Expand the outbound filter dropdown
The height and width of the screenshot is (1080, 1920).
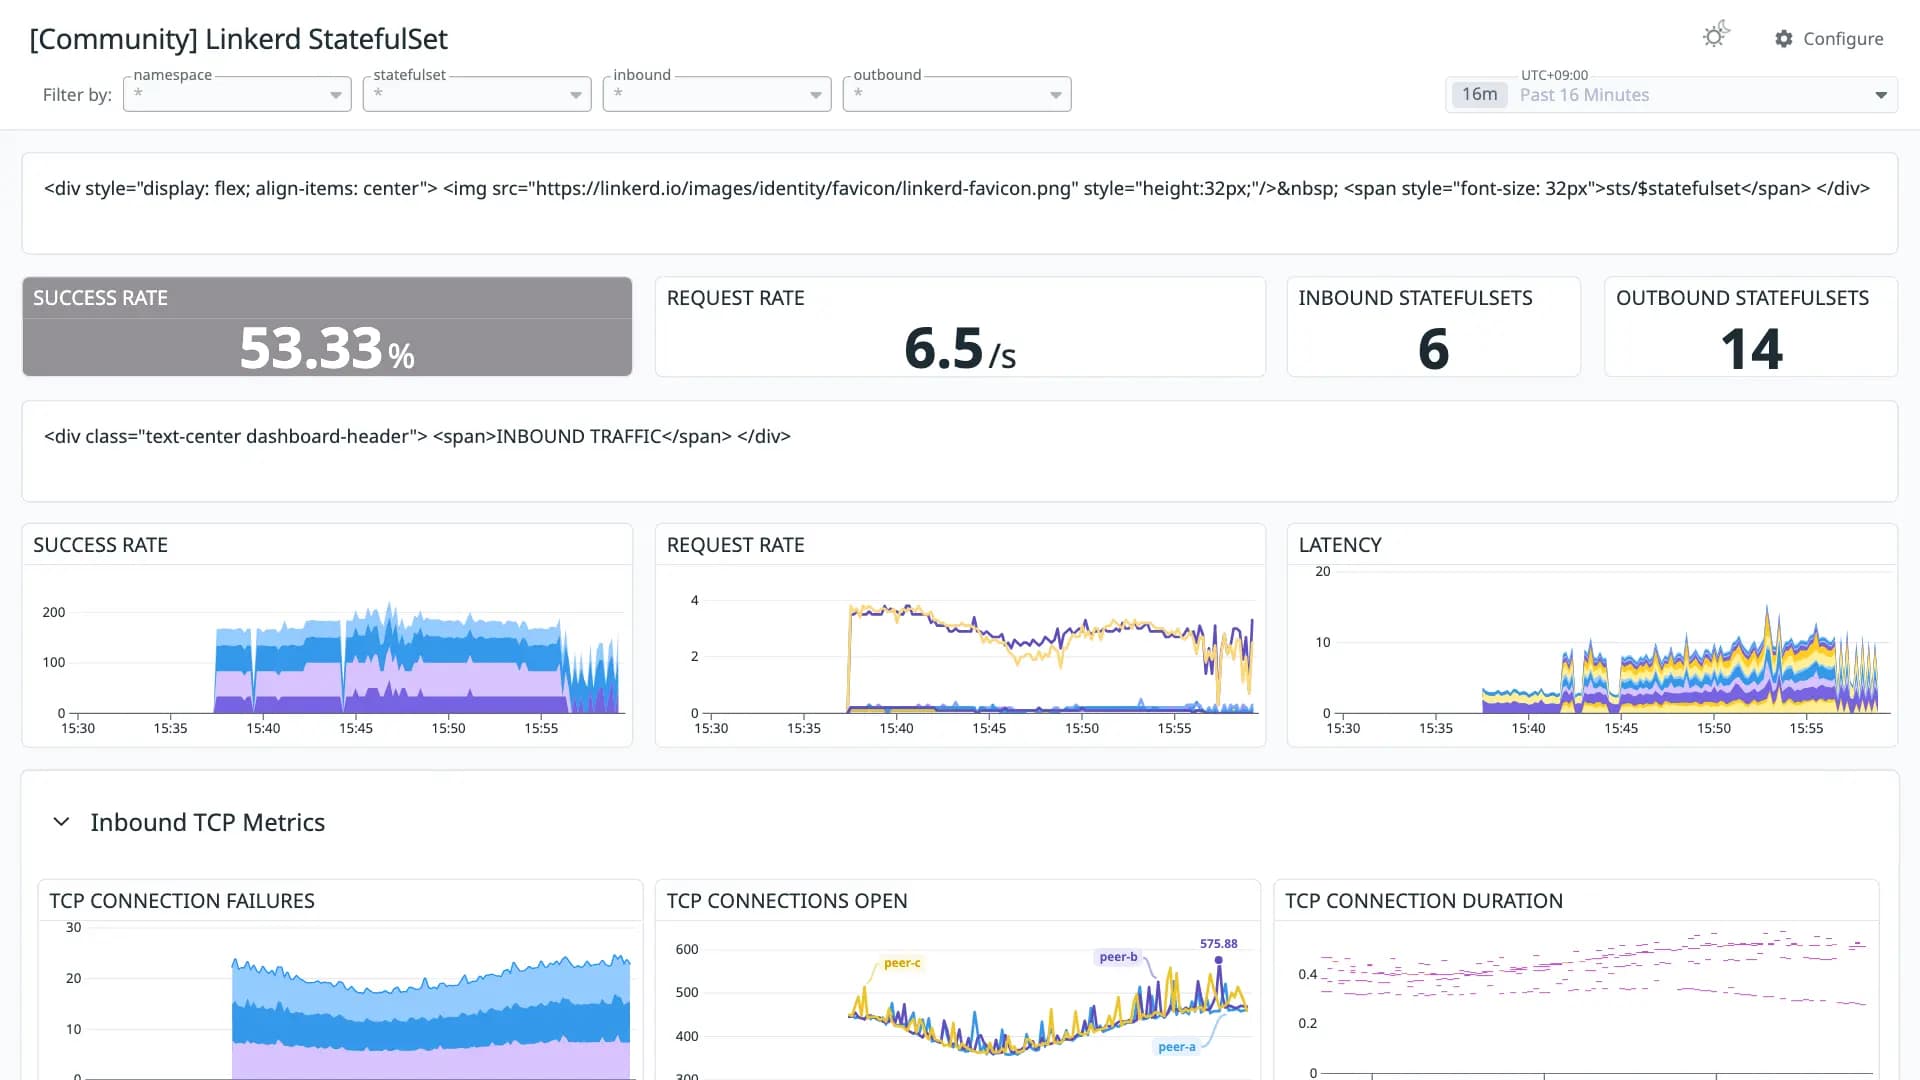click(957, 94)
